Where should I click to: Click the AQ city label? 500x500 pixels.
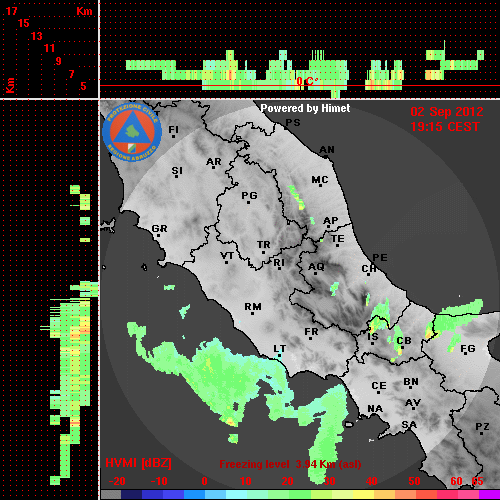(316, 266)
